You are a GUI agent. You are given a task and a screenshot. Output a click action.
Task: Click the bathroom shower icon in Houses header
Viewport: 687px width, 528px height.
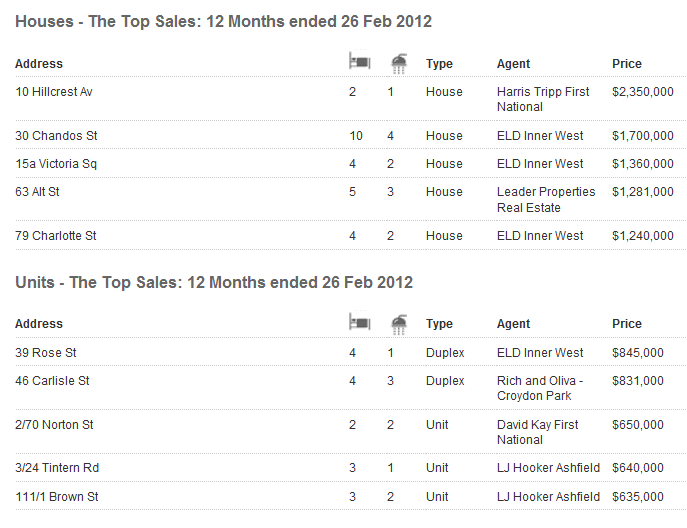pos(399,63)
